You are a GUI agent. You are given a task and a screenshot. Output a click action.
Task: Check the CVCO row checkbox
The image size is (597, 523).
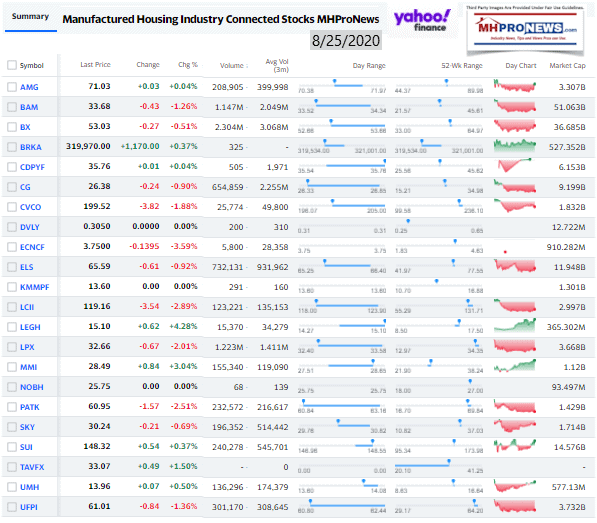coord(12,207)
